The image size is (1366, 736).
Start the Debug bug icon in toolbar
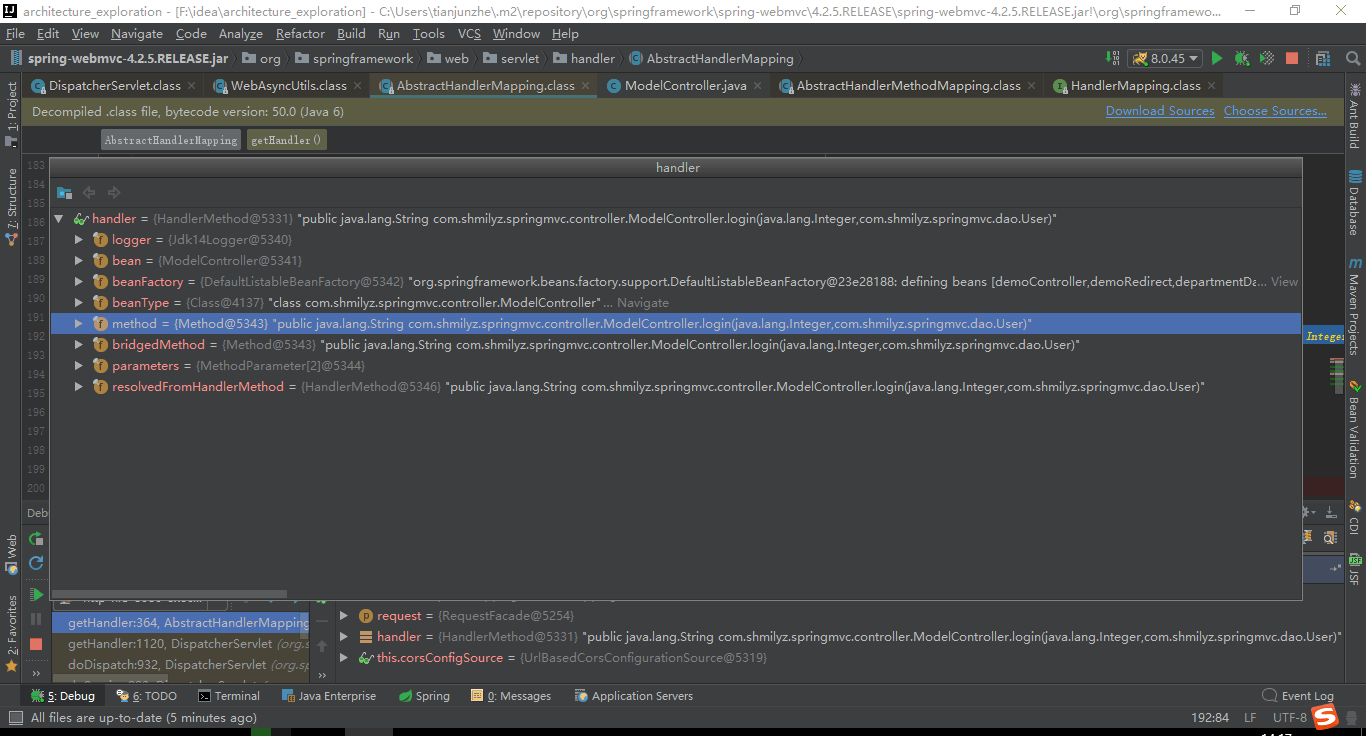(1242, 59)
